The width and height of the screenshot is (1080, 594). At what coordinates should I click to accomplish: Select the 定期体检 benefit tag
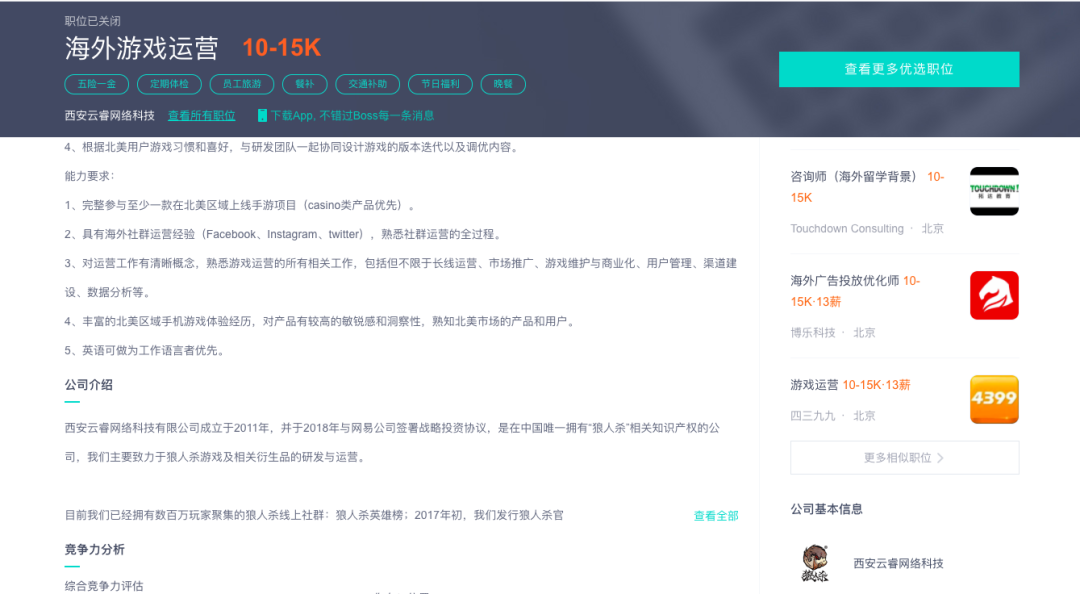tap(169, 84)
